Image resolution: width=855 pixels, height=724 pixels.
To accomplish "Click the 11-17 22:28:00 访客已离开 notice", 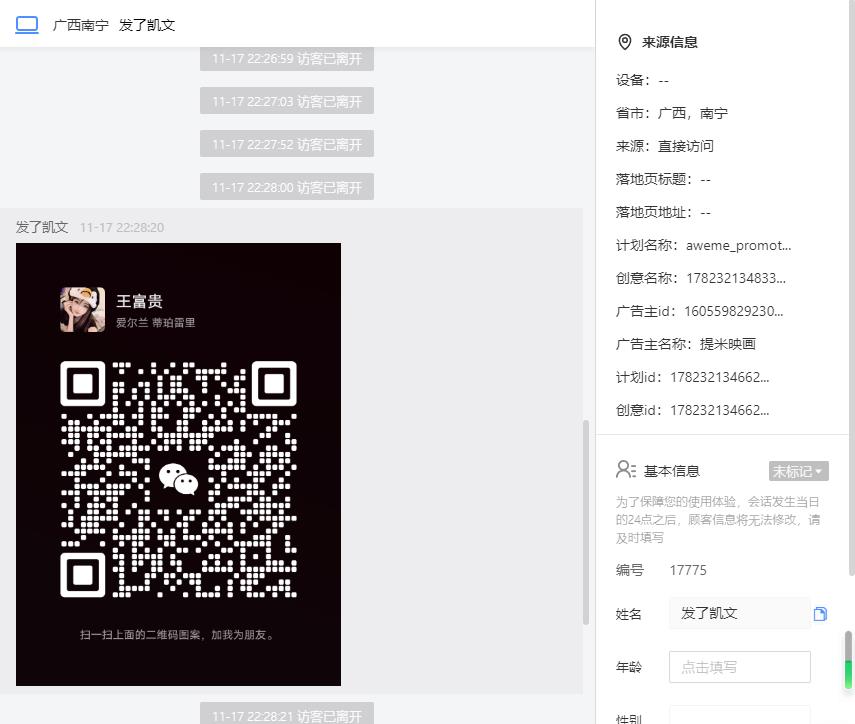I will click(287, 187).
